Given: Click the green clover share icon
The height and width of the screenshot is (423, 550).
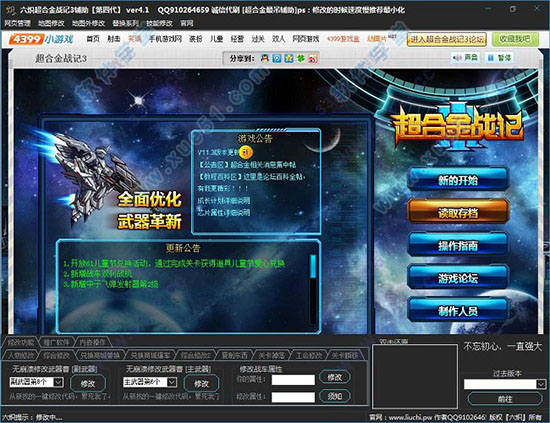Looking at the screenshot, I should pos(301,58).
